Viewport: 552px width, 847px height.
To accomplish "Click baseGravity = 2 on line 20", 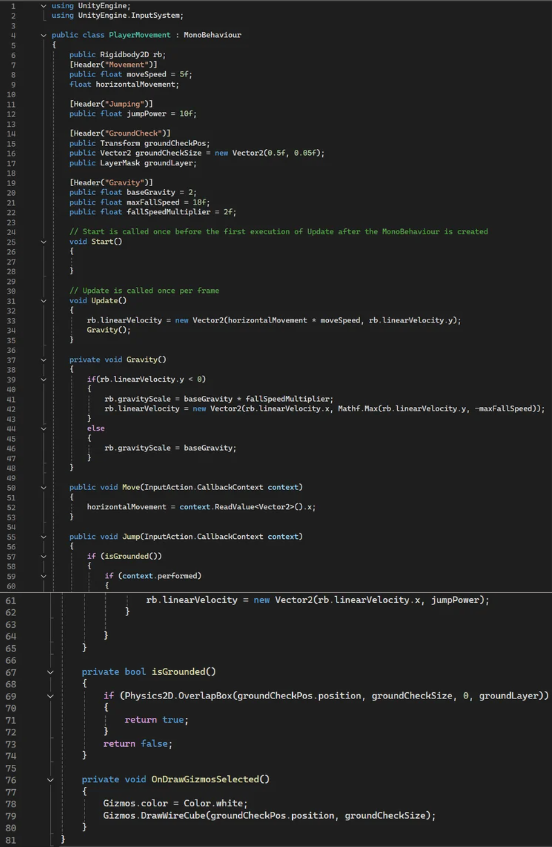I will (161, 192).
